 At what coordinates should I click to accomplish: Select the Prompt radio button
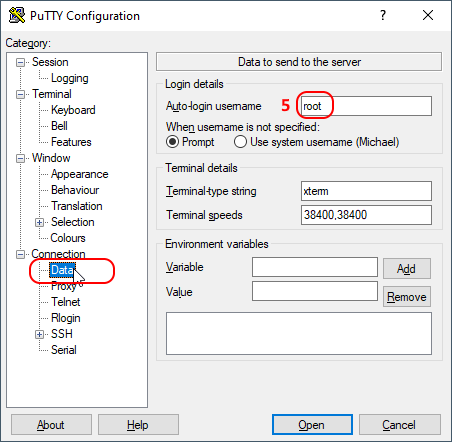point(172,142)
